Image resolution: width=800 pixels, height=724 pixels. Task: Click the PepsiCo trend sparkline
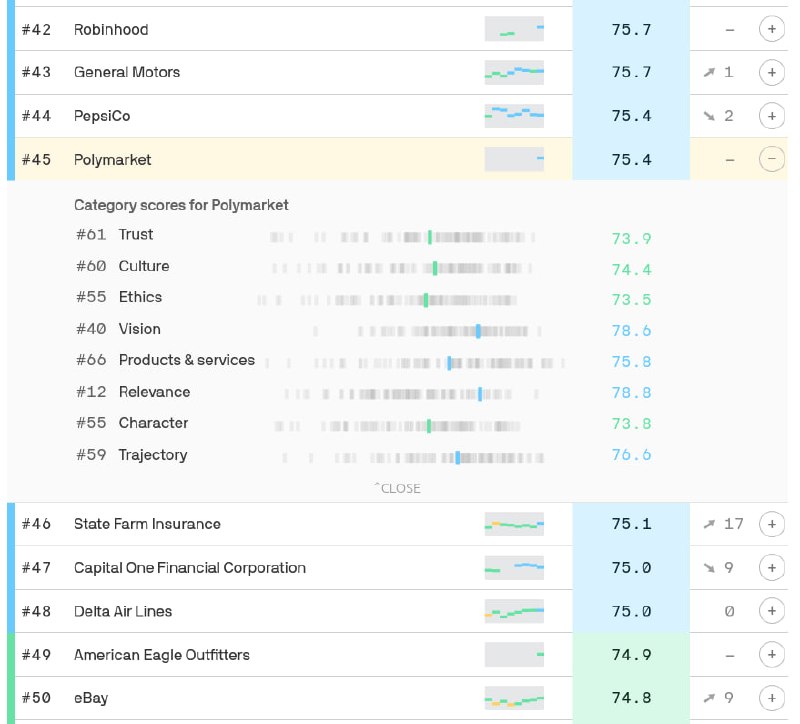[x=514, y=116]
